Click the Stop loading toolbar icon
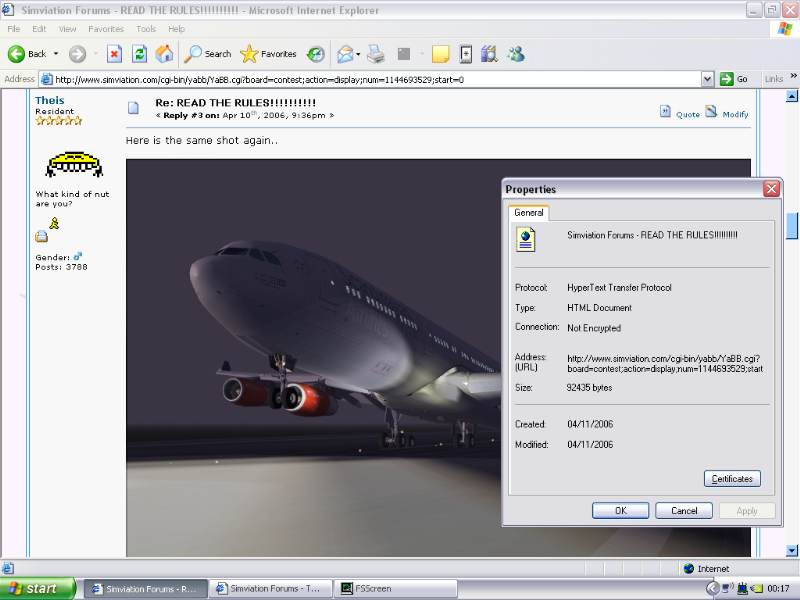Screen dimensions: 800x600 (114, 54)
